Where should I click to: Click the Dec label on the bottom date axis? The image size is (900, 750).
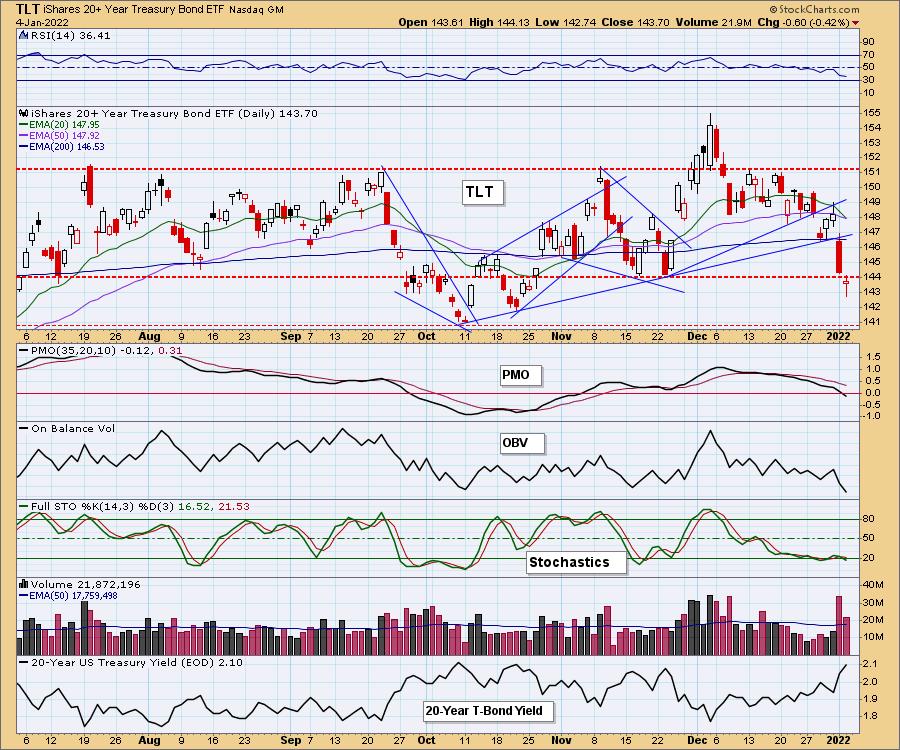point(696,740)
